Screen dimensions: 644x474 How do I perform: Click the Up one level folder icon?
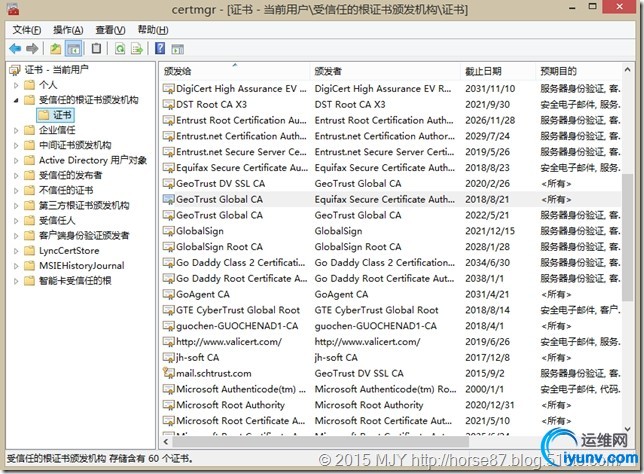55,49
